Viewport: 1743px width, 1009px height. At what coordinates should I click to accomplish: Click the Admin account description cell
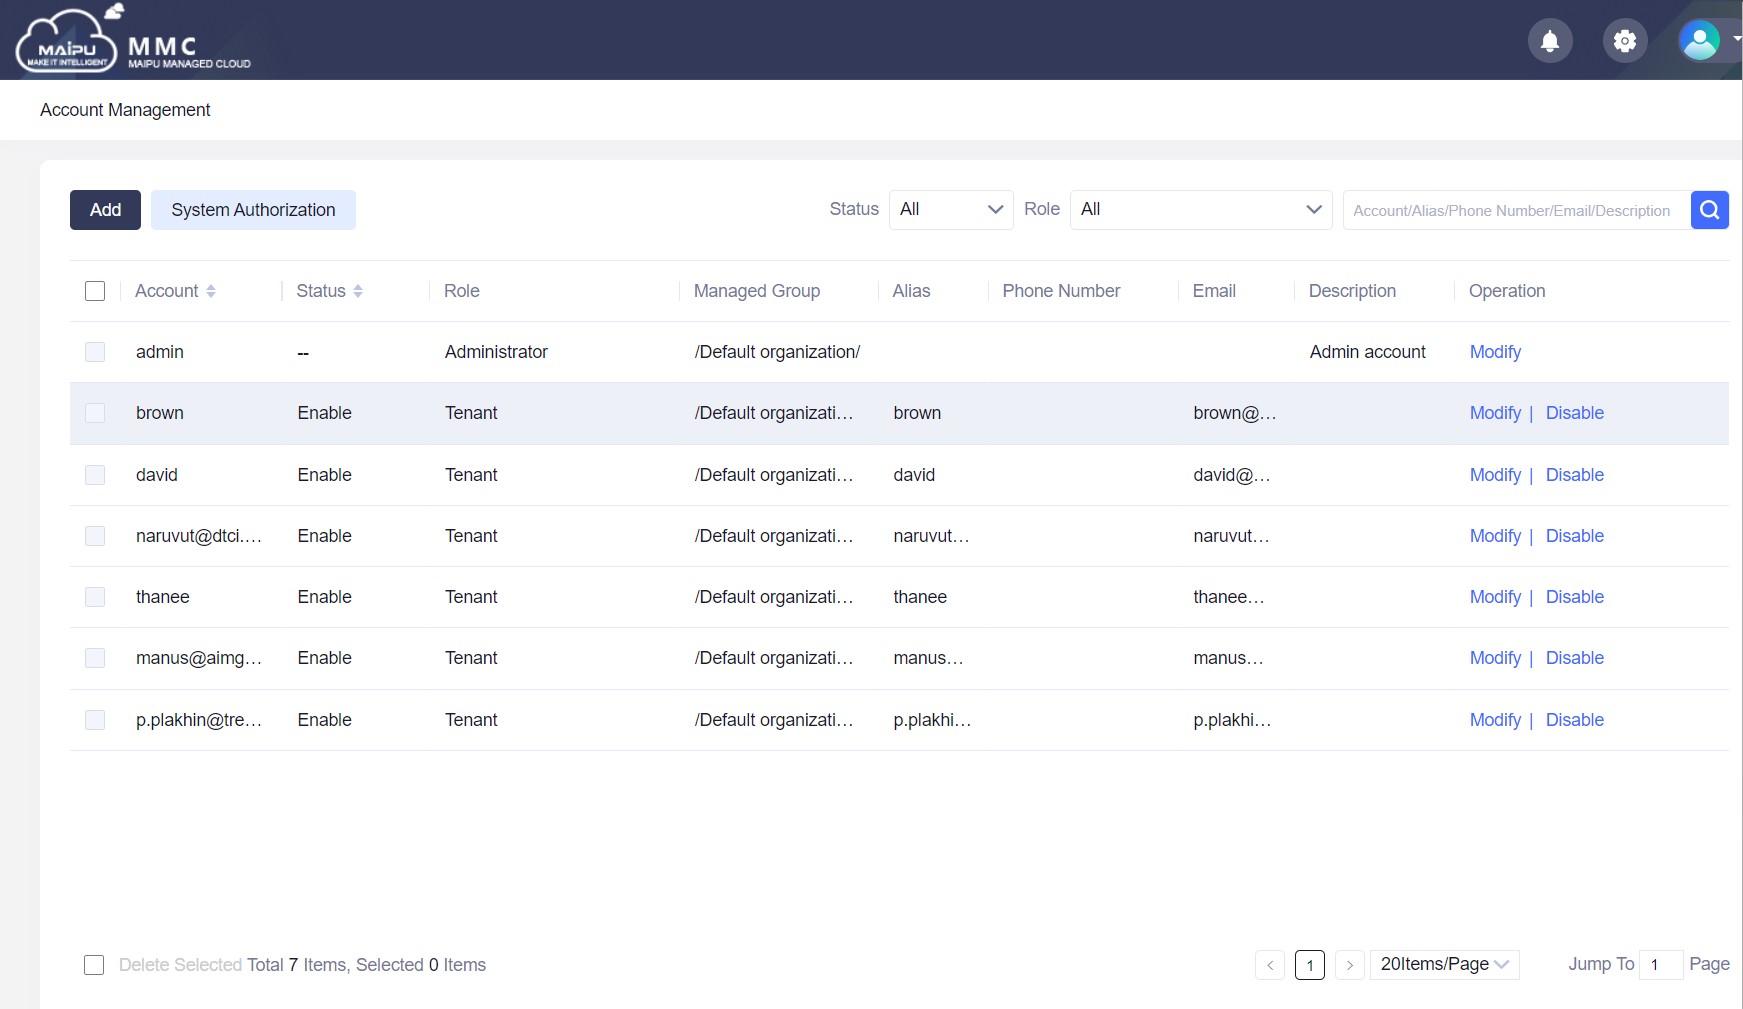[x=1368, y=352]
